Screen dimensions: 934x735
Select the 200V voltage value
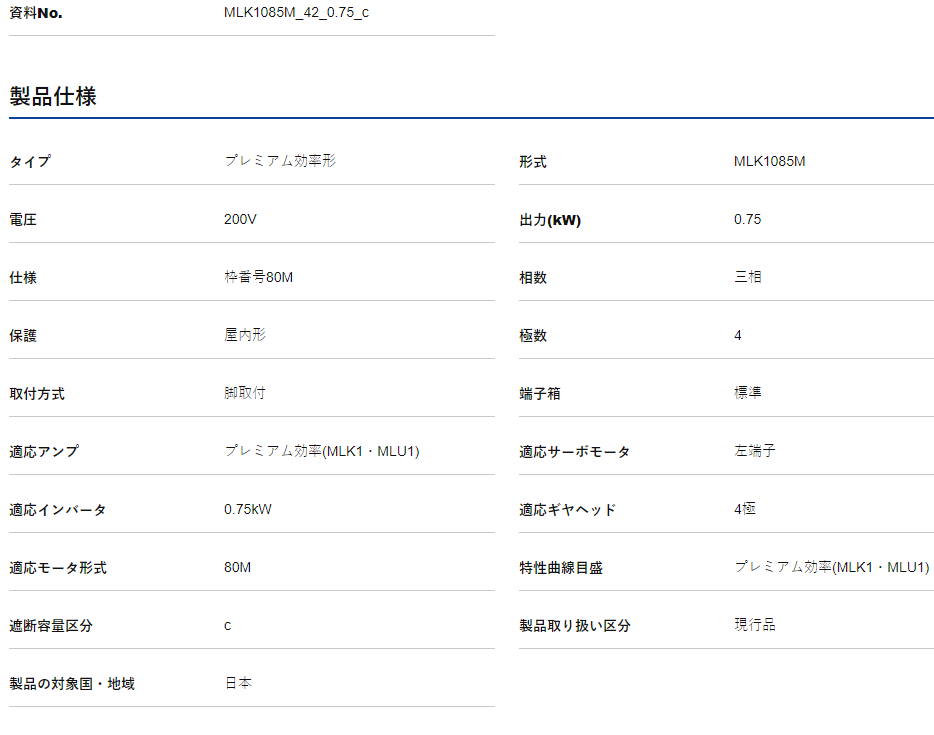click(x=240, y=219)
